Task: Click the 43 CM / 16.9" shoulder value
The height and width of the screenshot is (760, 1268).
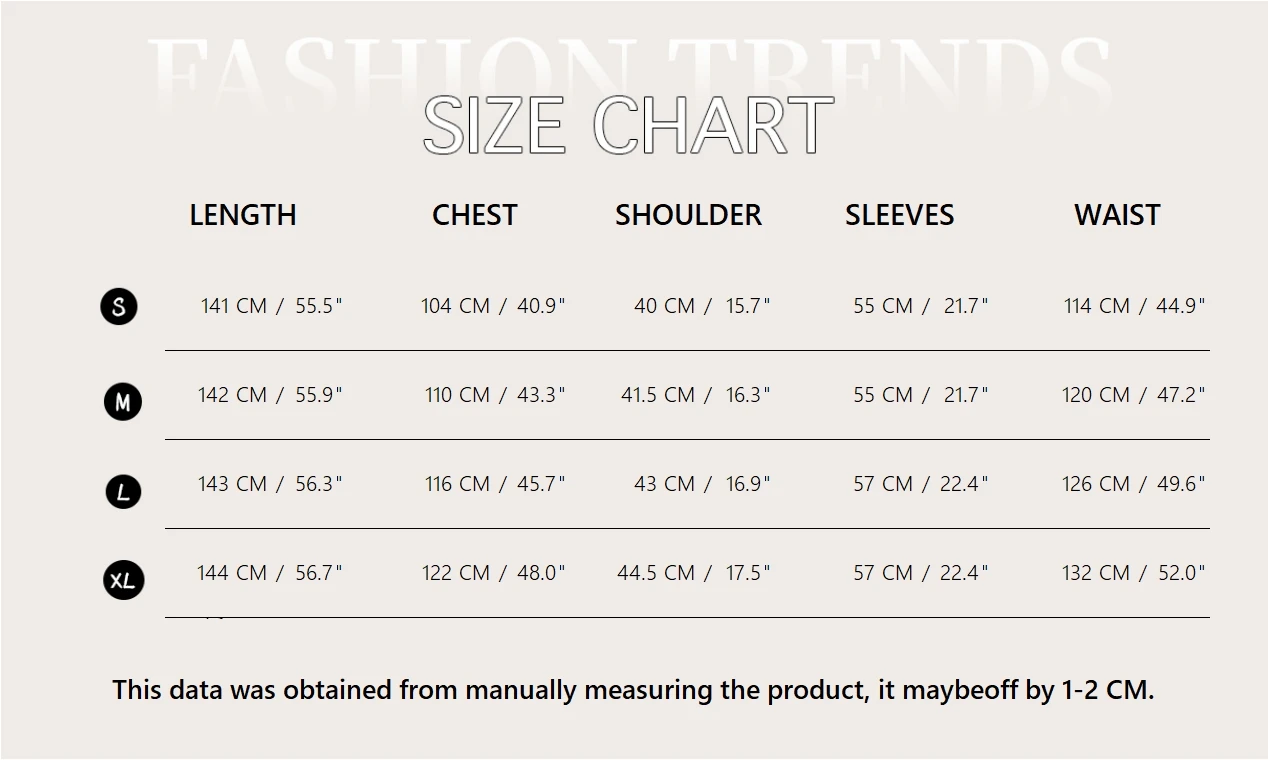Action: coord(702,484)
